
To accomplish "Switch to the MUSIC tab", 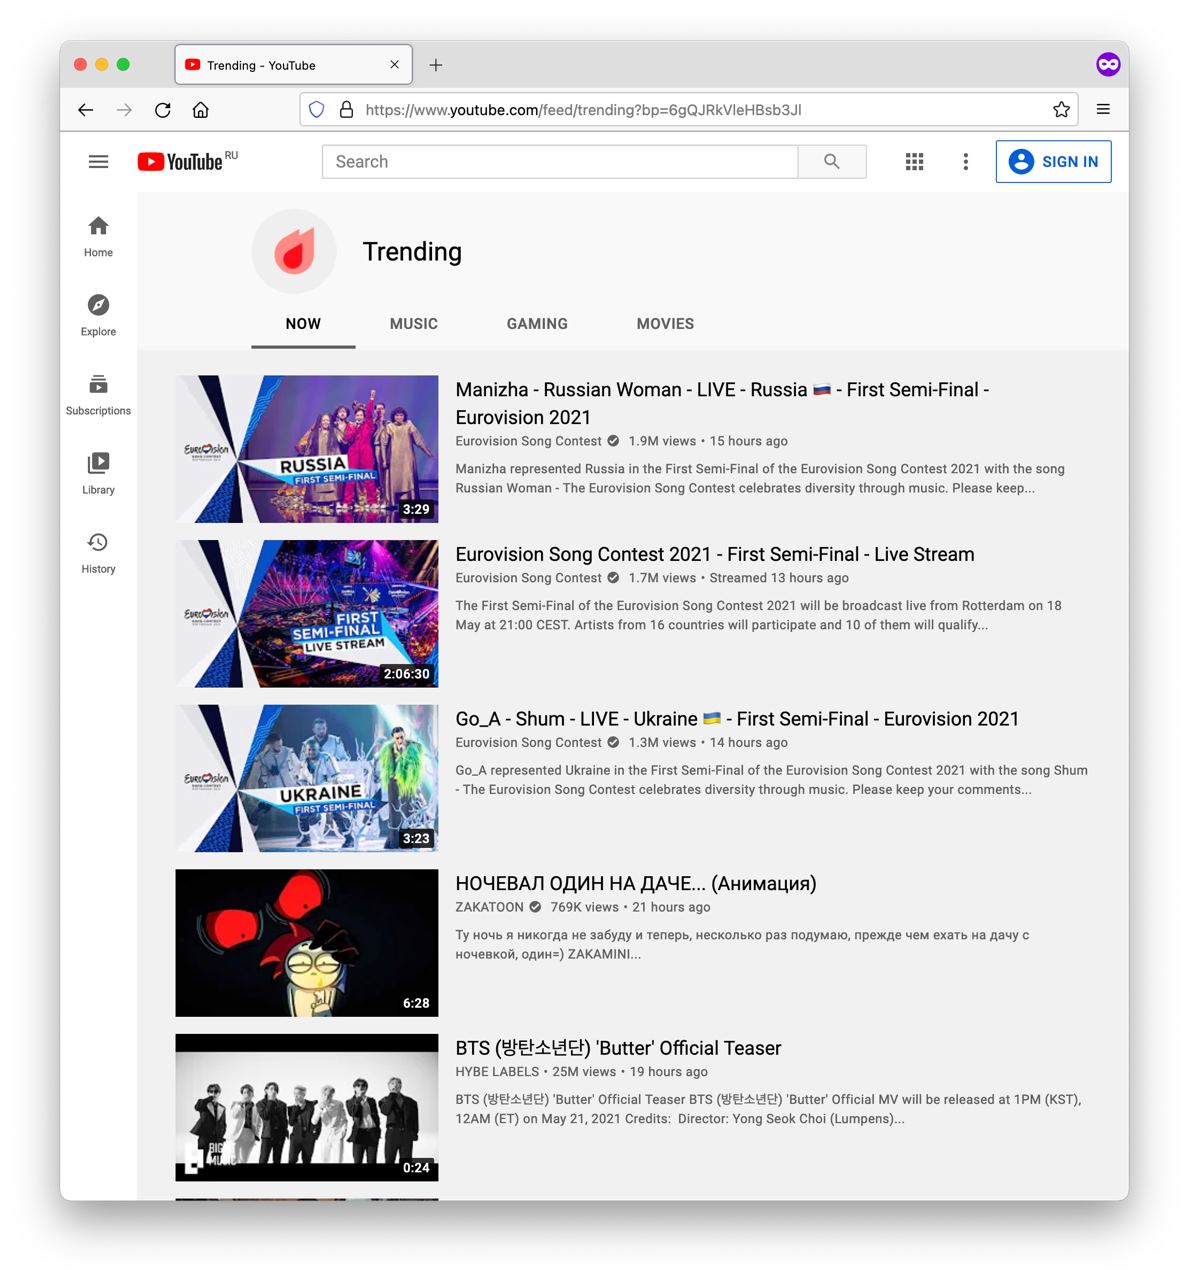I will 414,324.
